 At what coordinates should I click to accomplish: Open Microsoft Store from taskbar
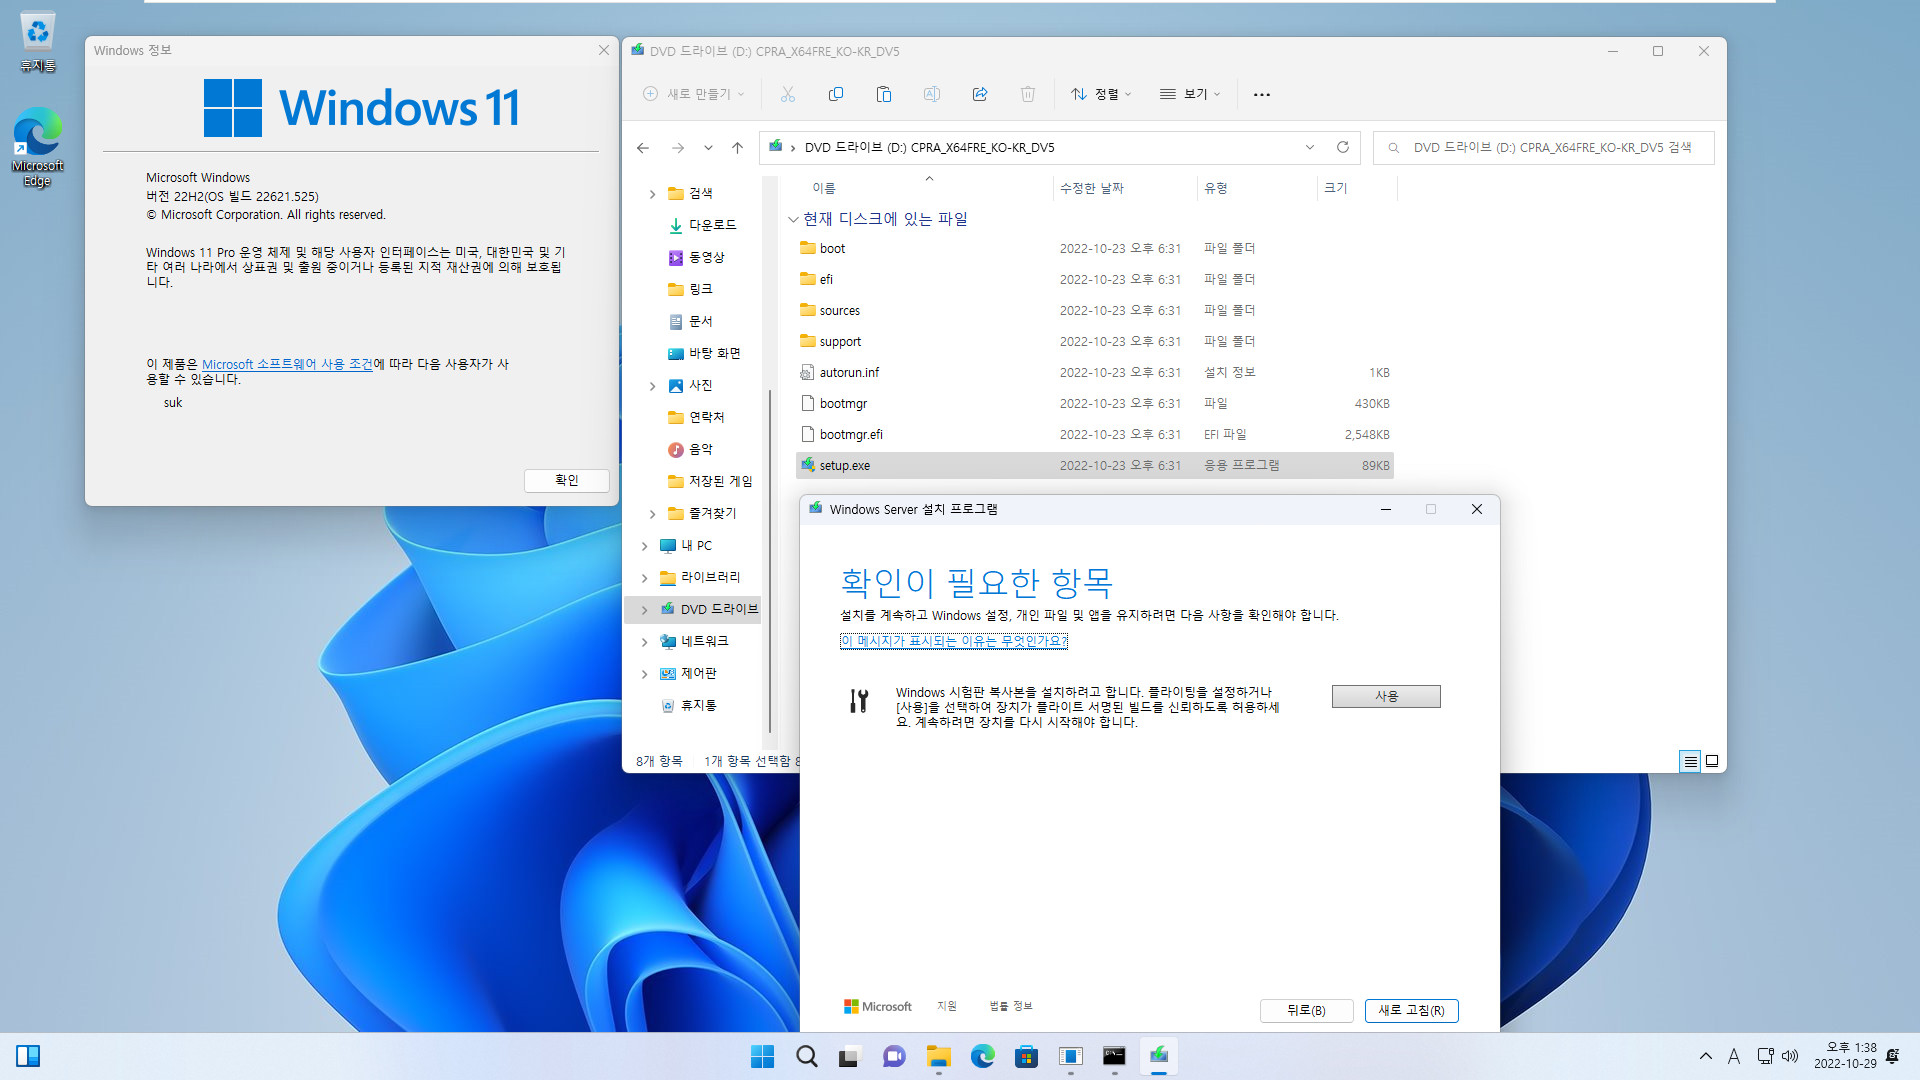[x=1026, y=1056]
